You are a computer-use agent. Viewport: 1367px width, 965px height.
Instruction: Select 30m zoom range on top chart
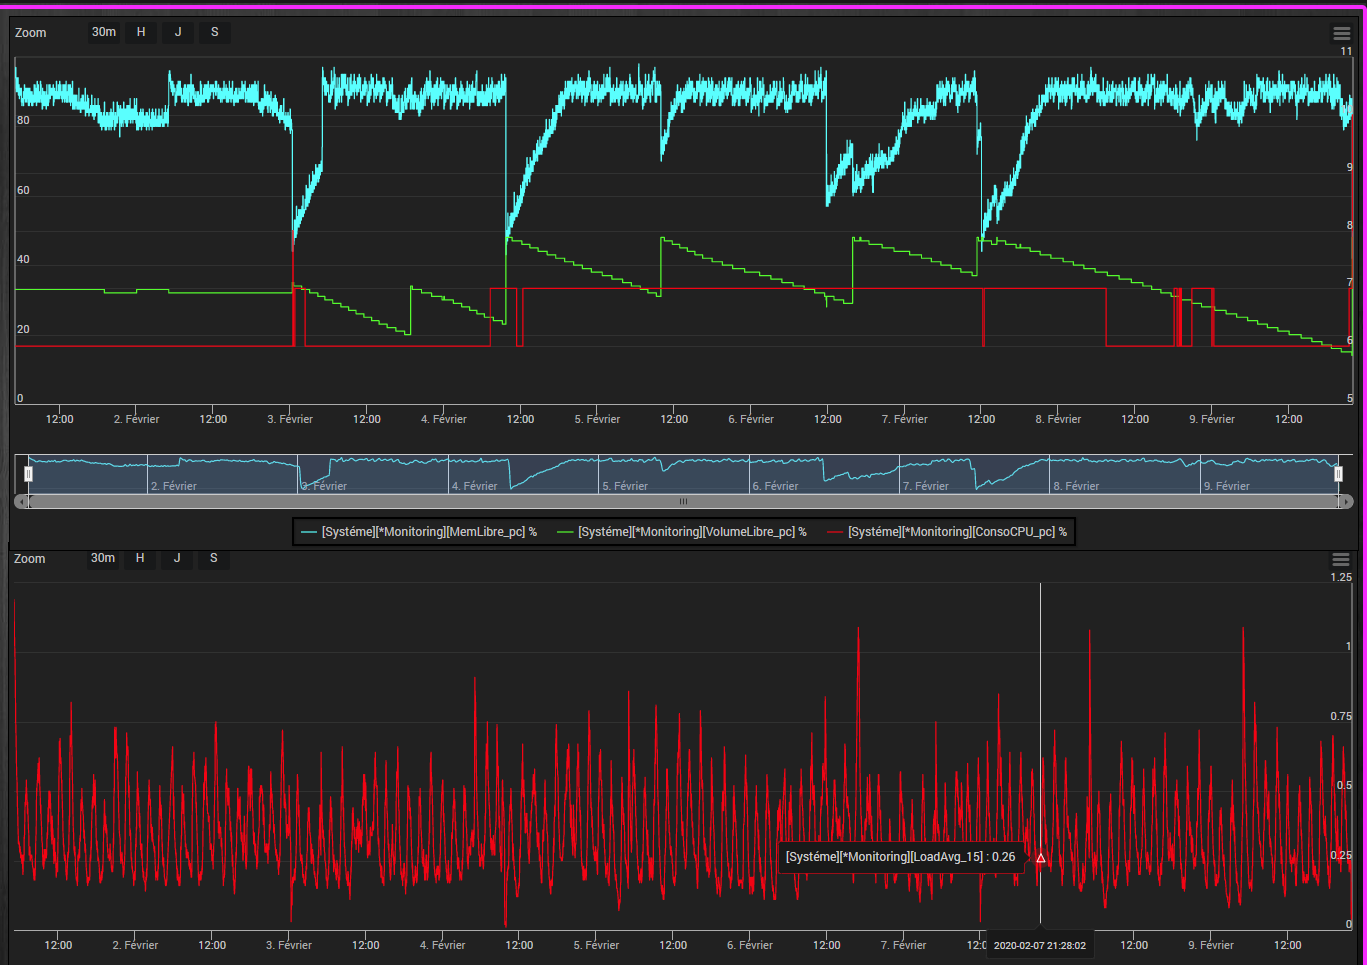tap(104, 32)
